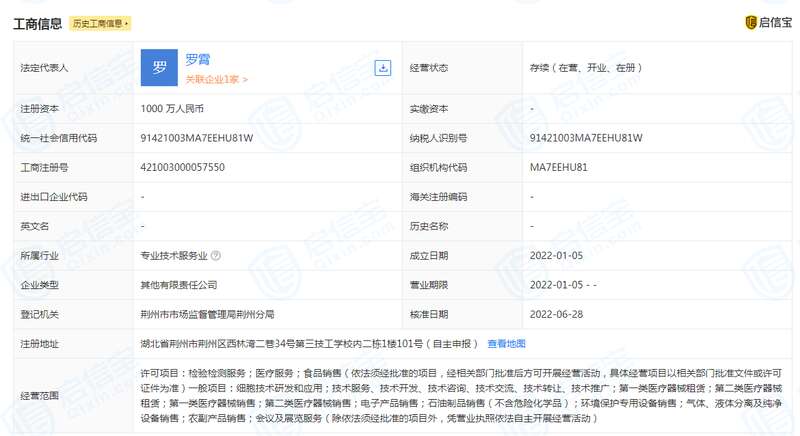
Task: Click the download icon beside 罗霄
Action: click(382, 68)
